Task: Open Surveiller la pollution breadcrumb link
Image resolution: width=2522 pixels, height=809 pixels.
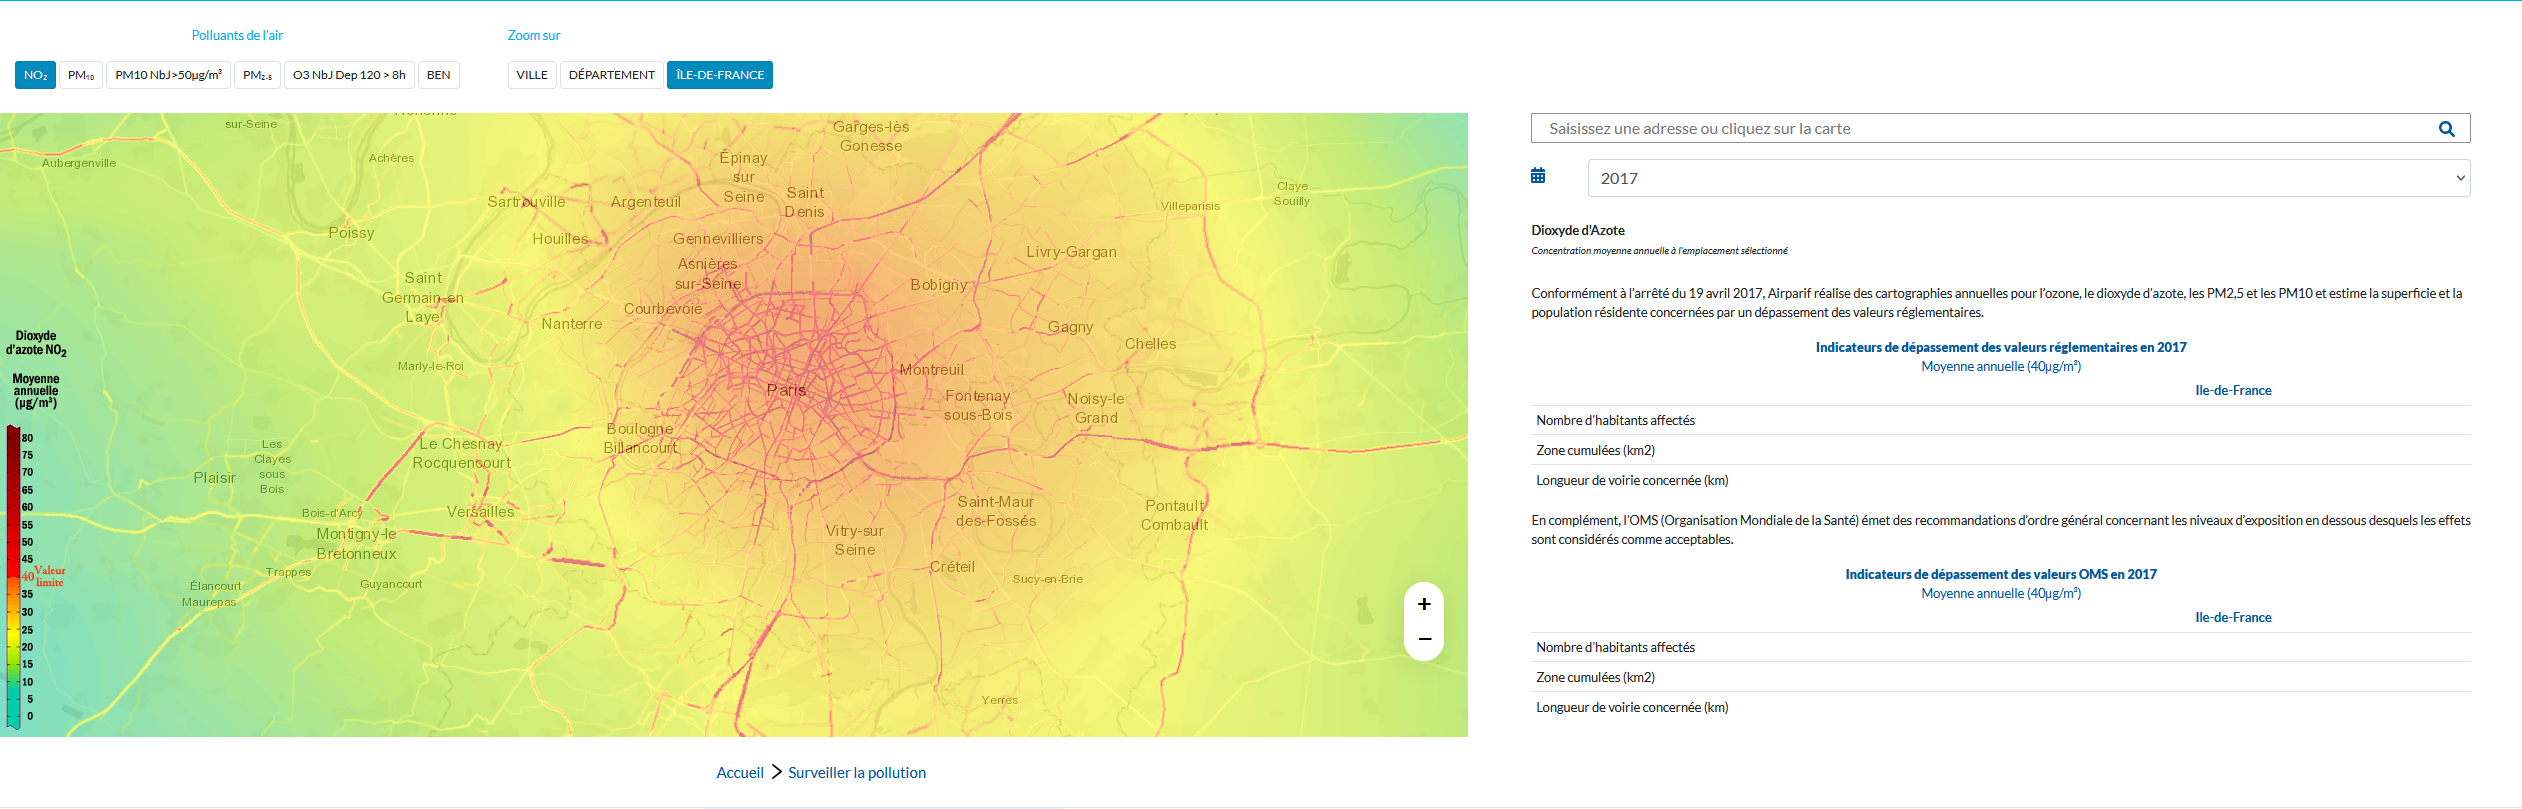Action: [x=856, y=773]
